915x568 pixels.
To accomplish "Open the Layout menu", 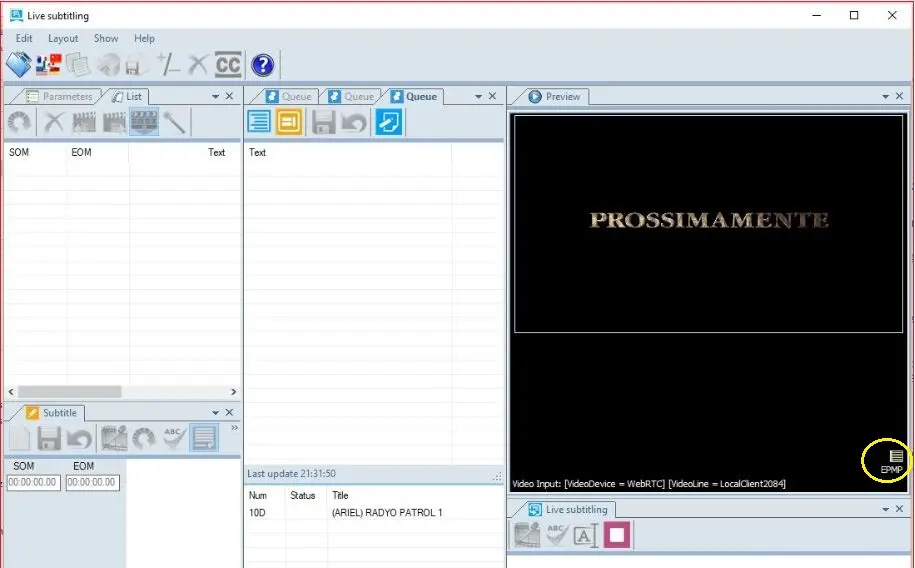I will [63, 38].
